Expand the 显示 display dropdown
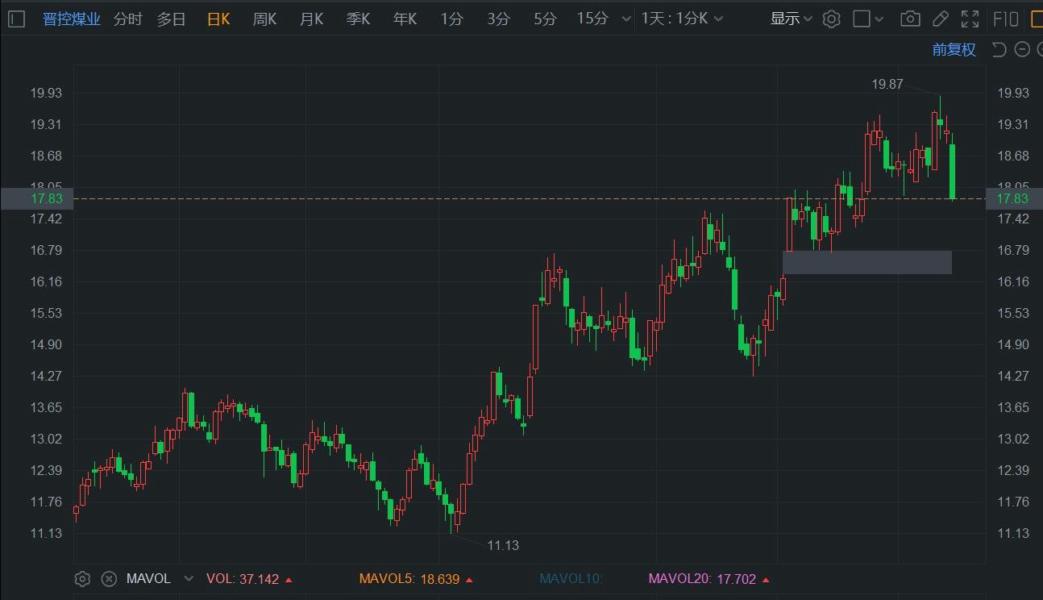Image resolution: width=1043 pixels, height=600 pixels. (x=791, y=18)
